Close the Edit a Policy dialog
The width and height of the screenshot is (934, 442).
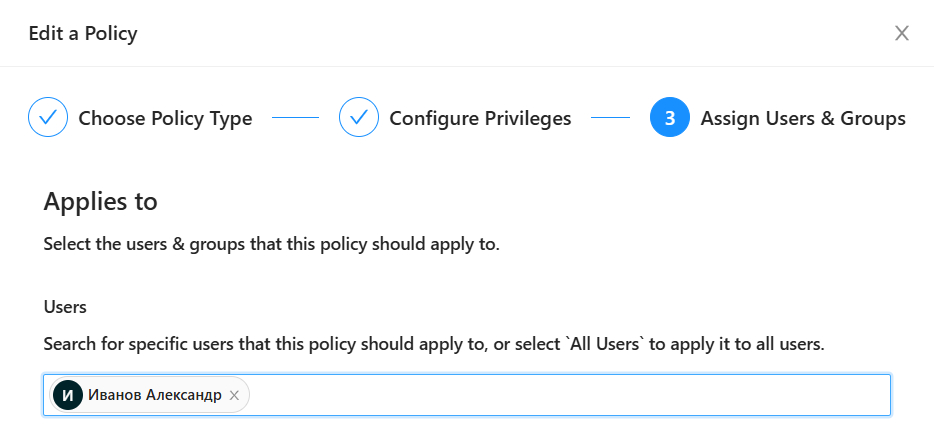coord(901,33)
